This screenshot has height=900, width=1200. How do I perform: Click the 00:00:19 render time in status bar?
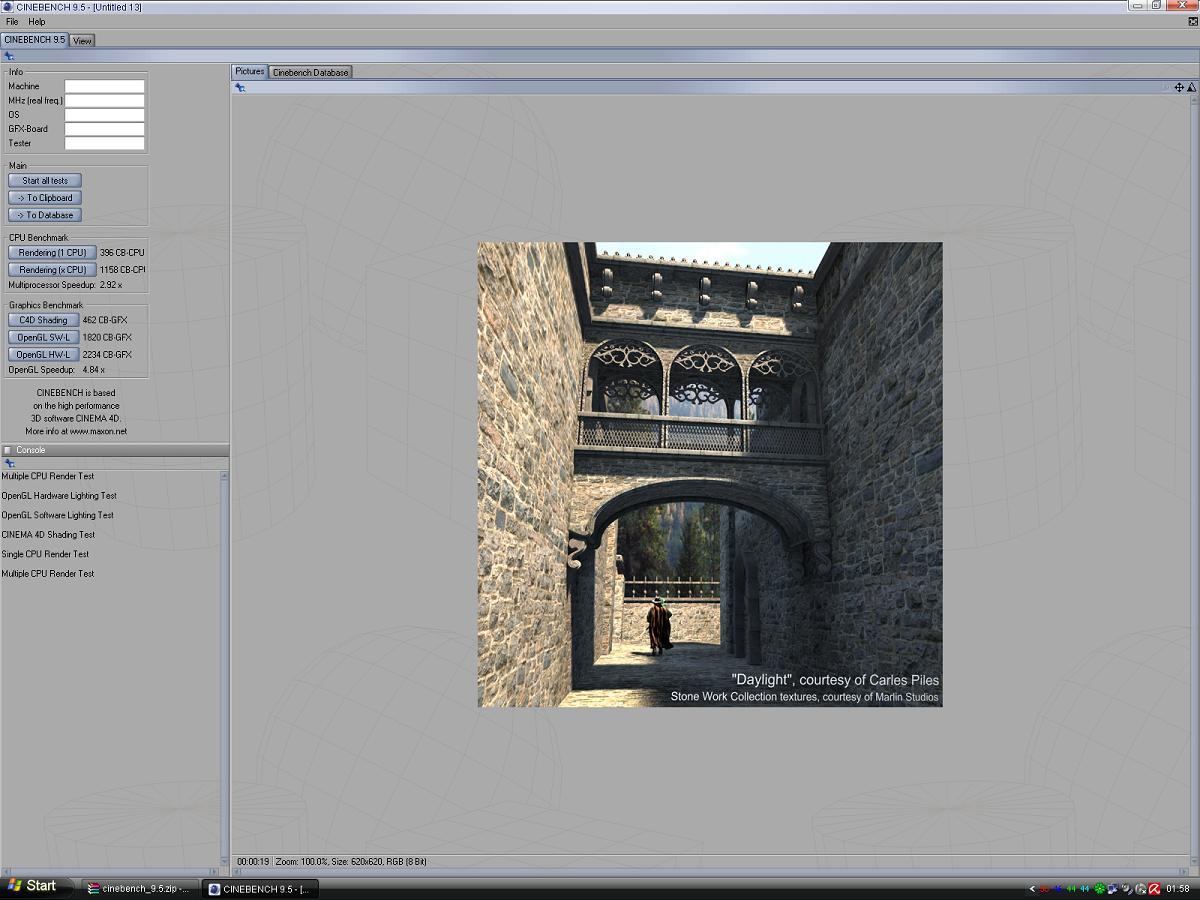[253, 861]
